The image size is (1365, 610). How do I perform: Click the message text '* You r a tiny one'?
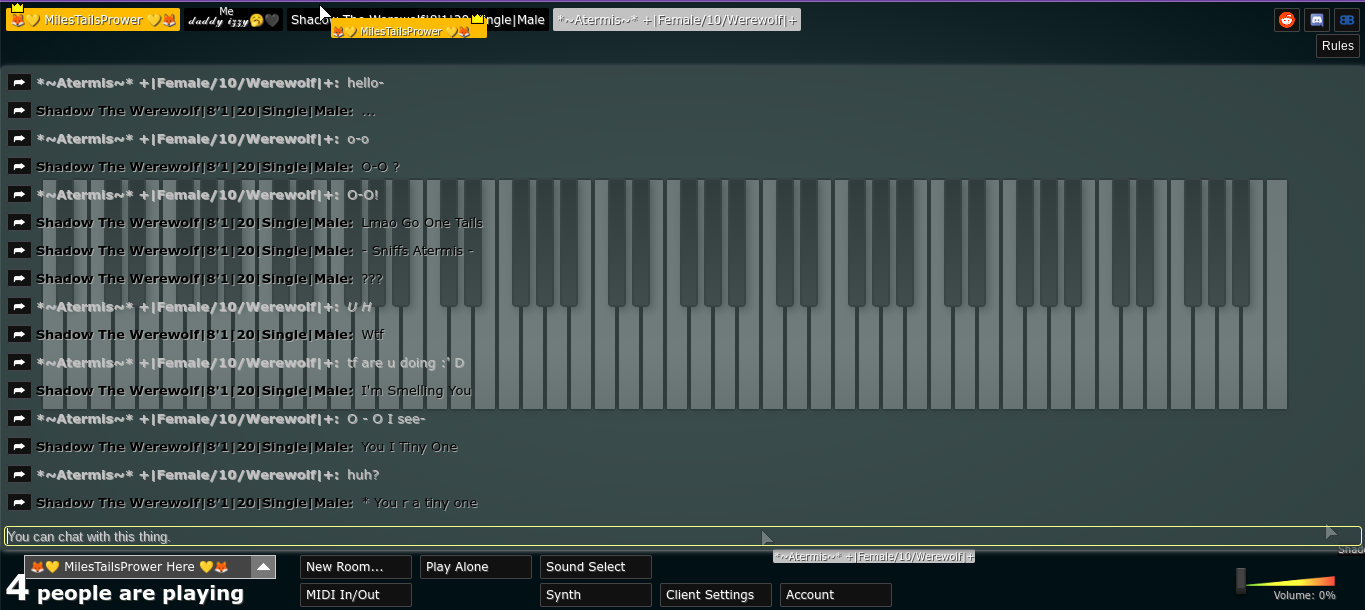420,503
